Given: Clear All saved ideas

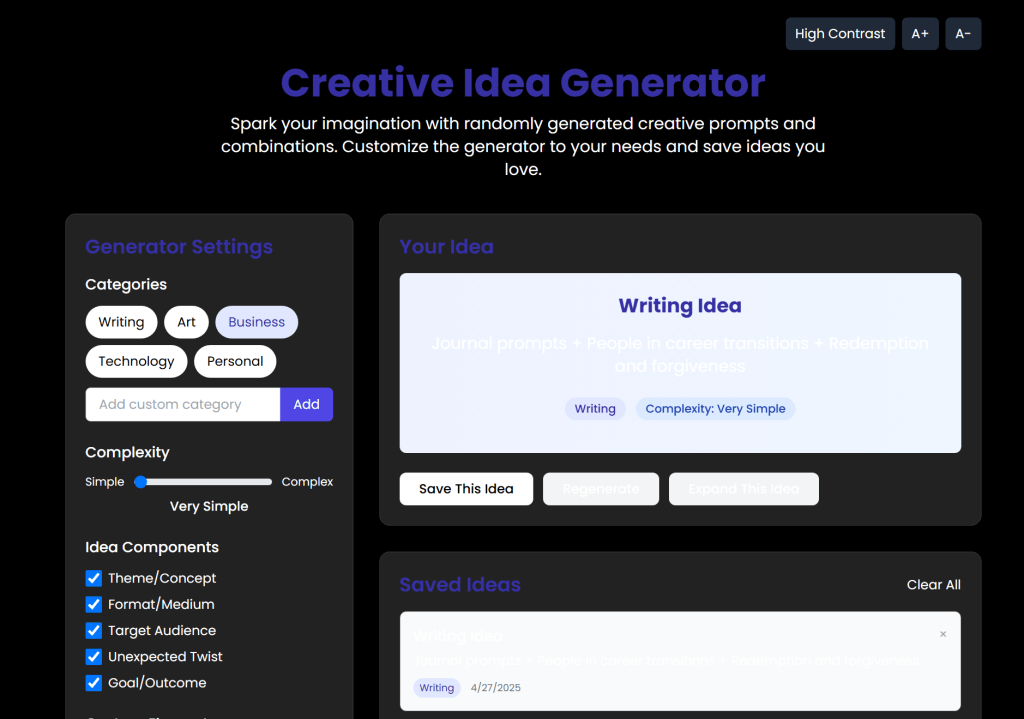Looking at the screenshot, I should (933, 585).
